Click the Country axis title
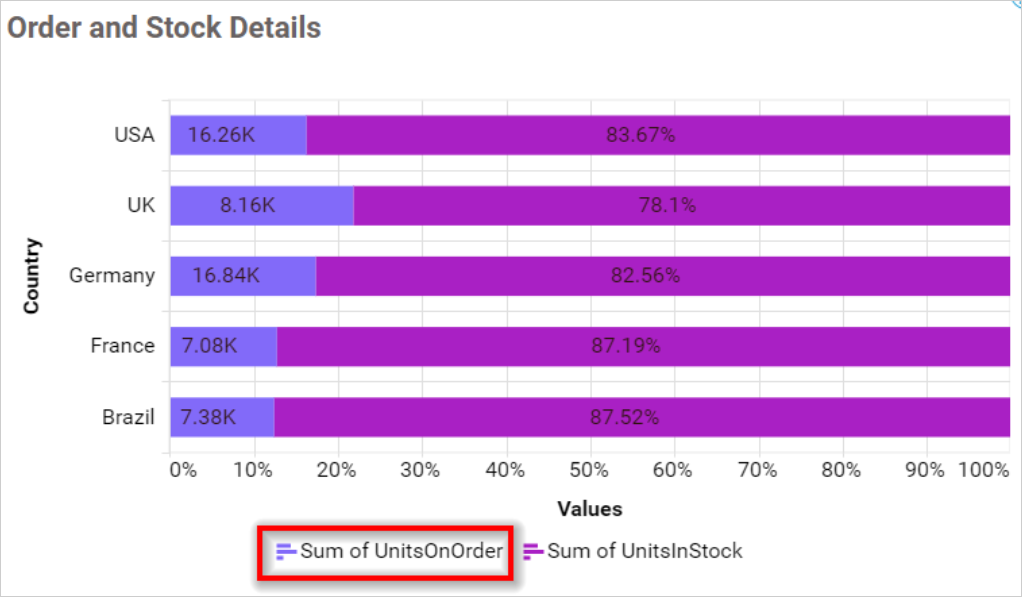This screenshot has width=1022, height=597. point(32,275)
